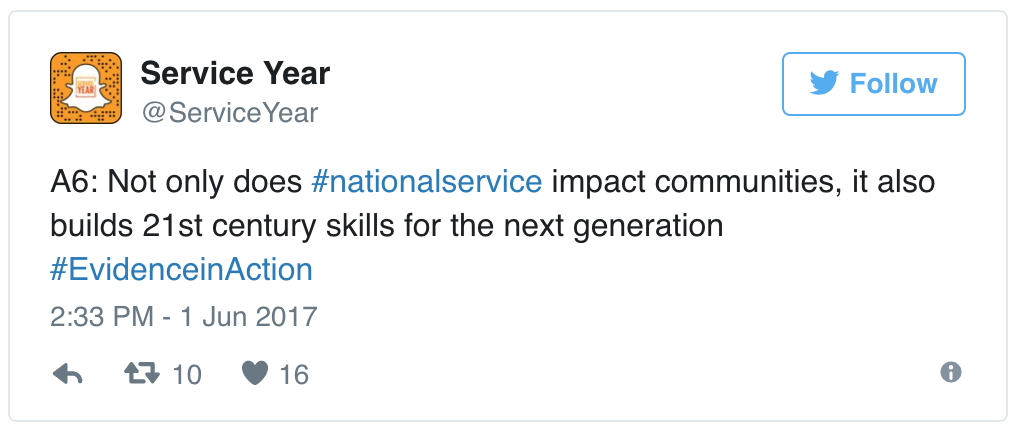The height and width of the screenshot is (430, 1014).
Task: Visit the @ServiceYear handle link
Action: pos(229,113)
